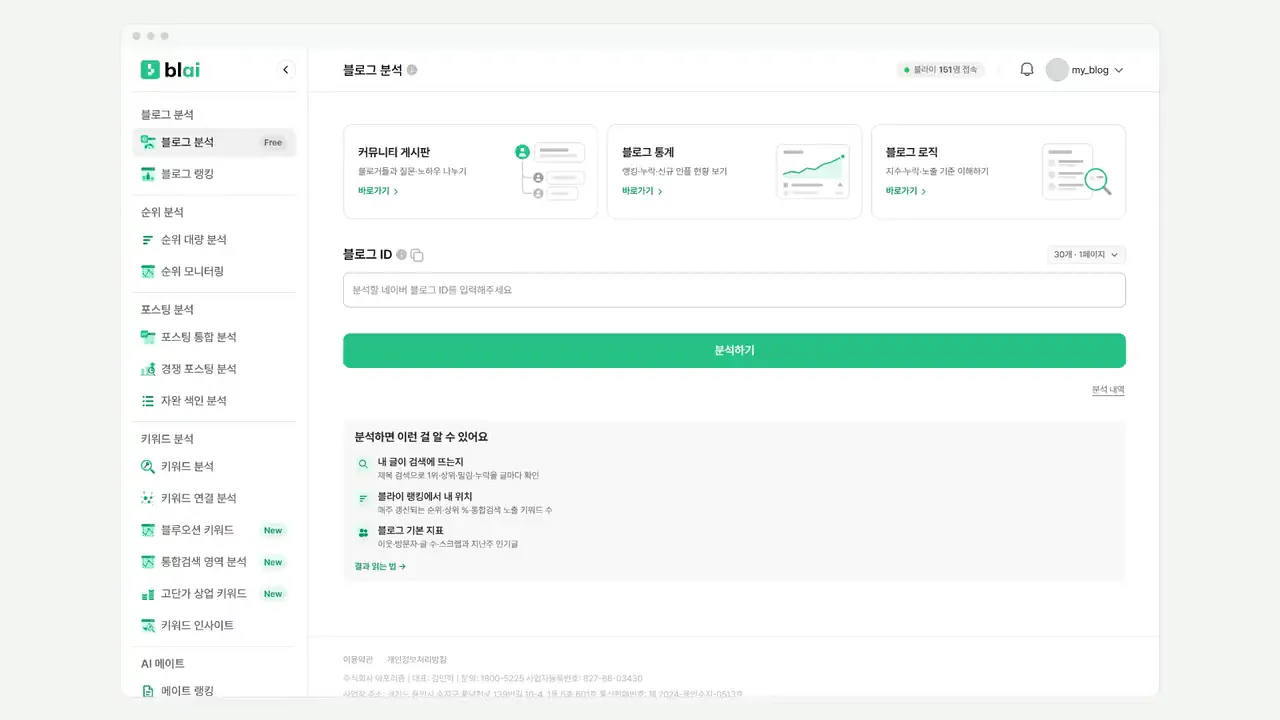Click the text 블로그 기본 지표
This screenshot has width=1280, height=720.
pyautogui.click(x=410, y=530)
